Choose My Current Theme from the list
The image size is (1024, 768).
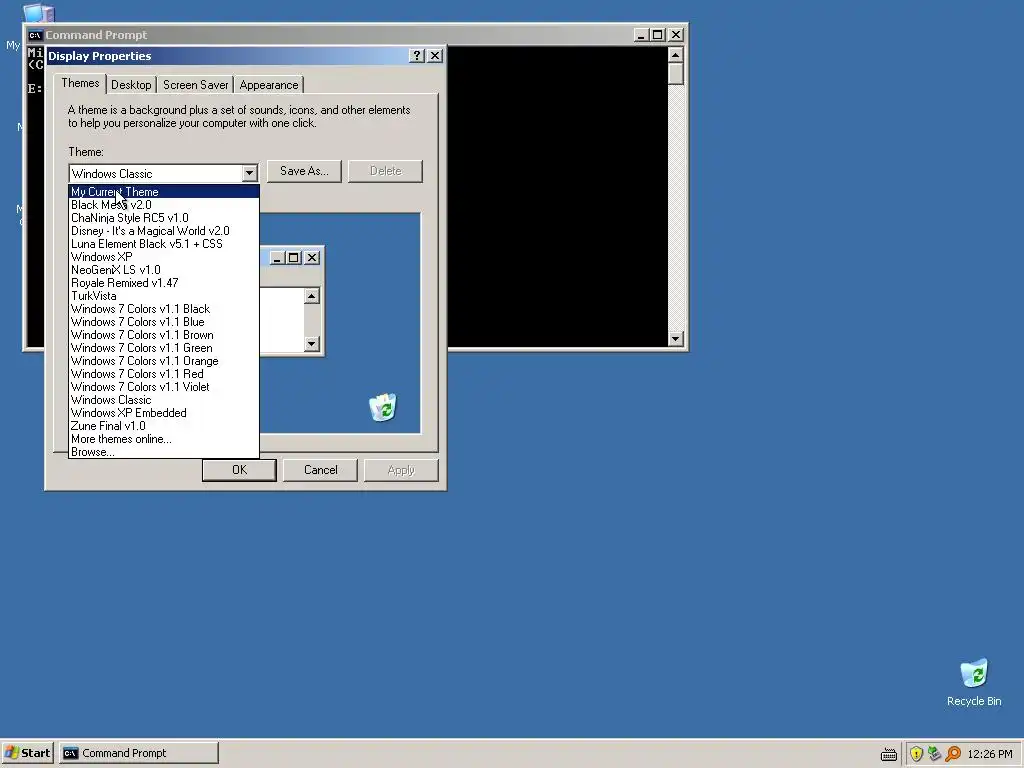coord(164,192)
